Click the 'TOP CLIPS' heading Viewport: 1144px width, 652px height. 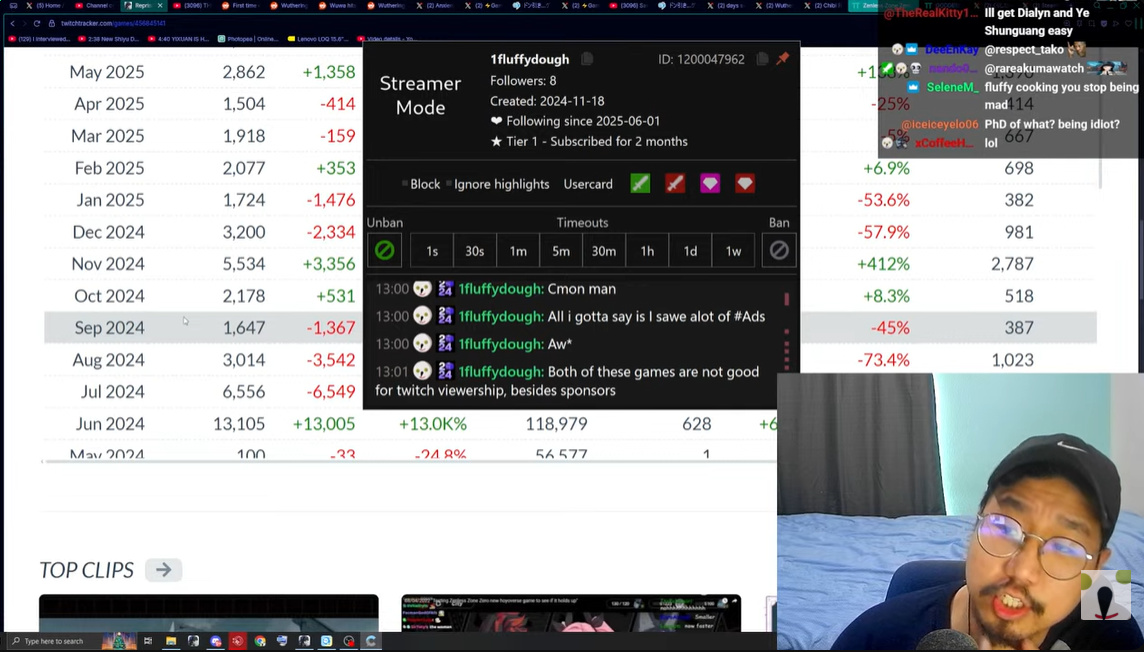pyautogui.click(x=87, y=570)
